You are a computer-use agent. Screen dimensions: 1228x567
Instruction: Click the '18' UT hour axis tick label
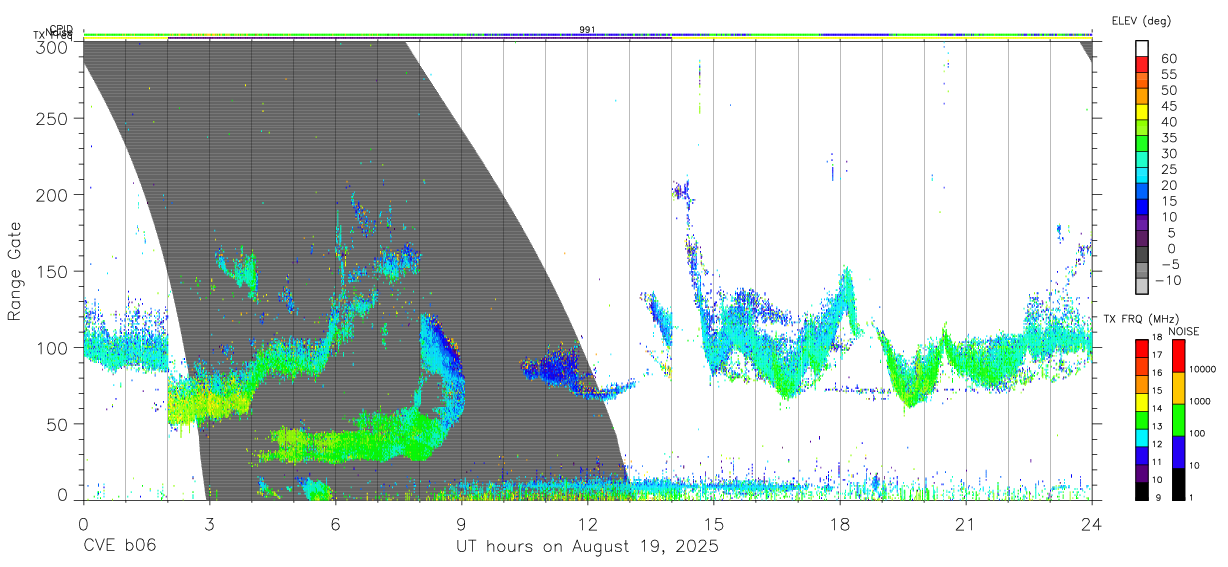839,524
